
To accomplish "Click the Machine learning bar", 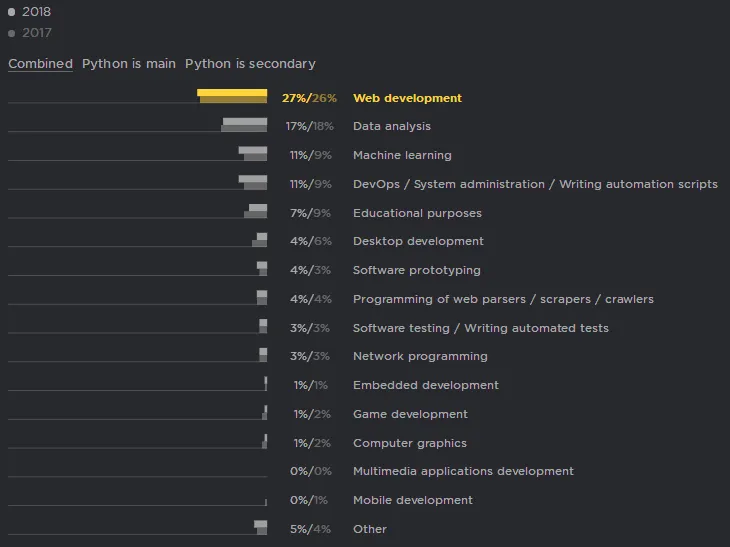I will pyautogui.click(x=253, y=154).
